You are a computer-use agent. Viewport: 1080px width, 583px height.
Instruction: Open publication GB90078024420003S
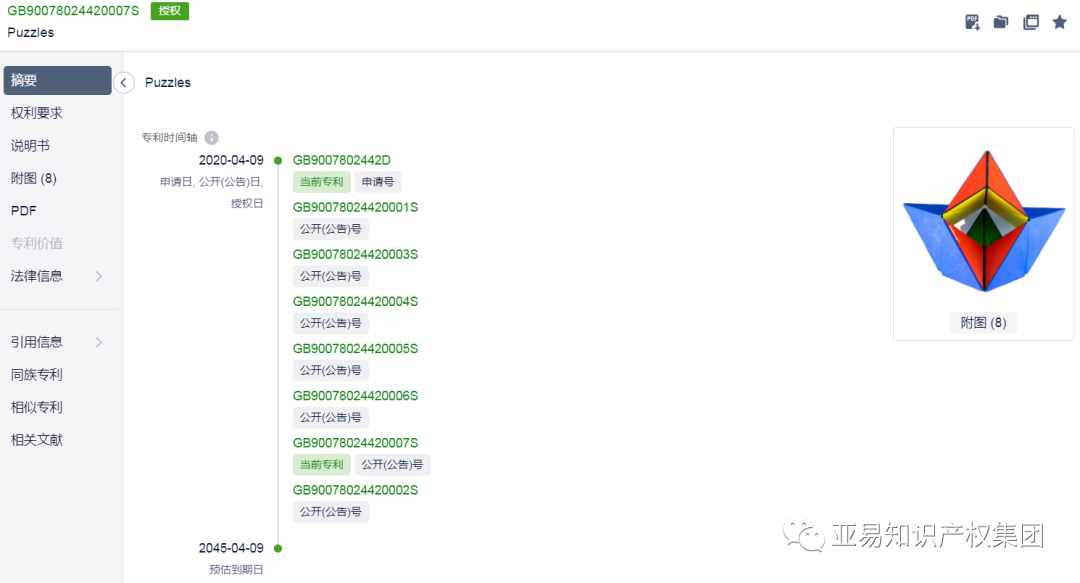355,254
